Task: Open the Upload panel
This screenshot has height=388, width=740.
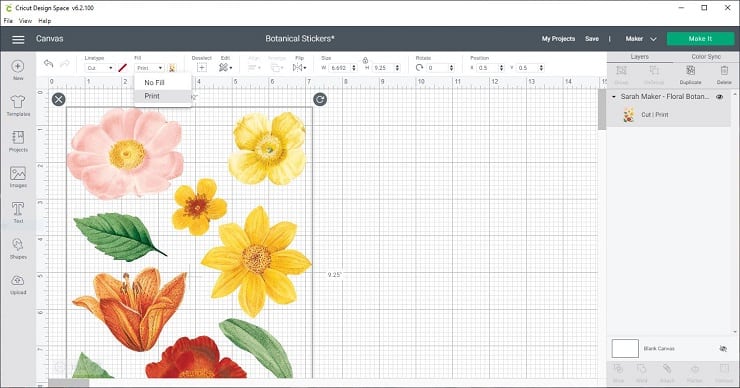Action: pyautogui.click(x=18, y=284)
